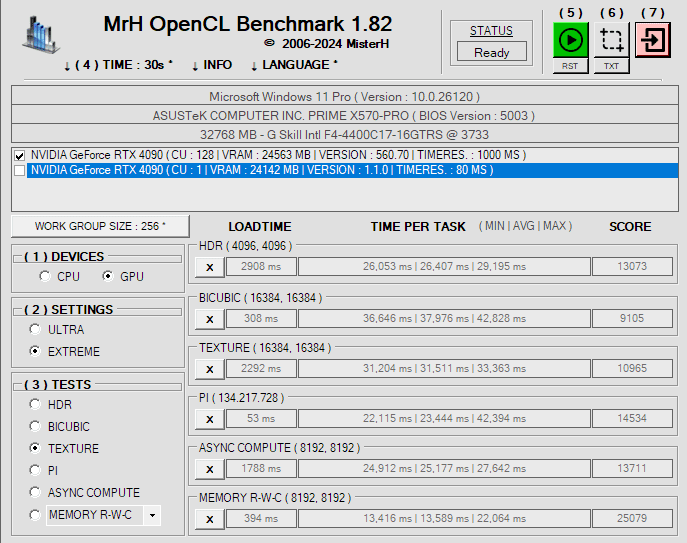This screenshot has width=687, height=543.
Task: Select the ASYNC COMPUTE test radio button
Action: 35,492
